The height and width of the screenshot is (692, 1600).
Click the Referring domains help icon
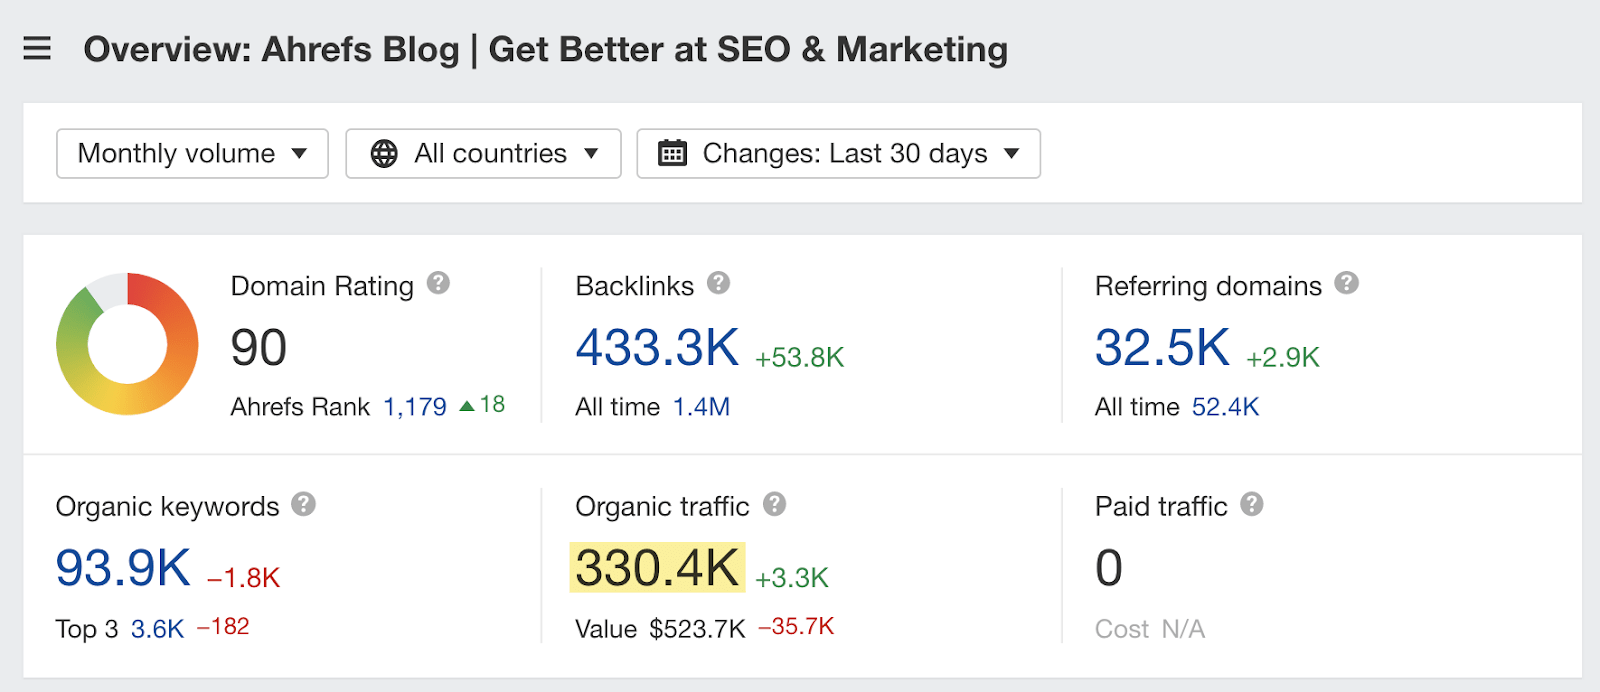(1346, 283)
